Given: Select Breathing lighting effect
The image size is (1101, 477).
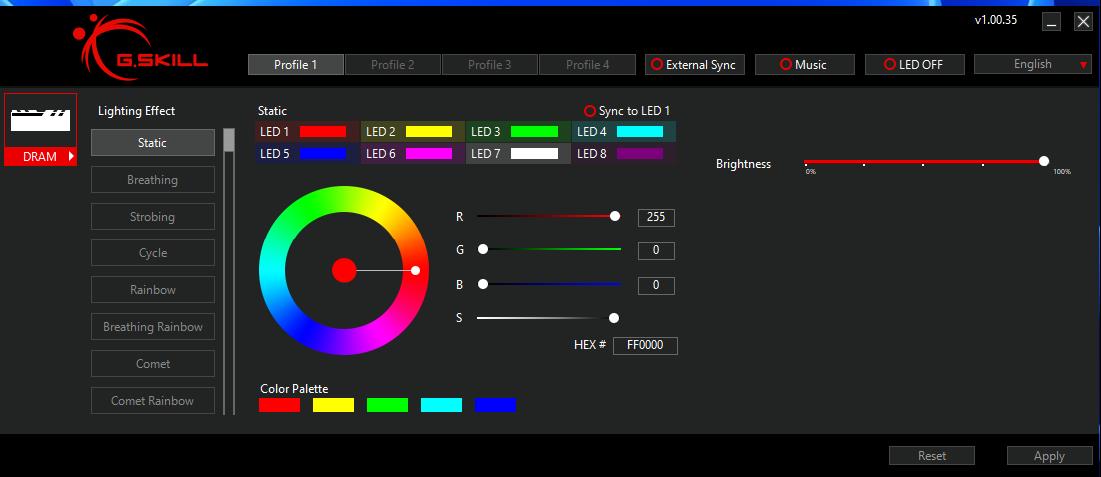Looking at the screenshot, I should tap(152, 180).
